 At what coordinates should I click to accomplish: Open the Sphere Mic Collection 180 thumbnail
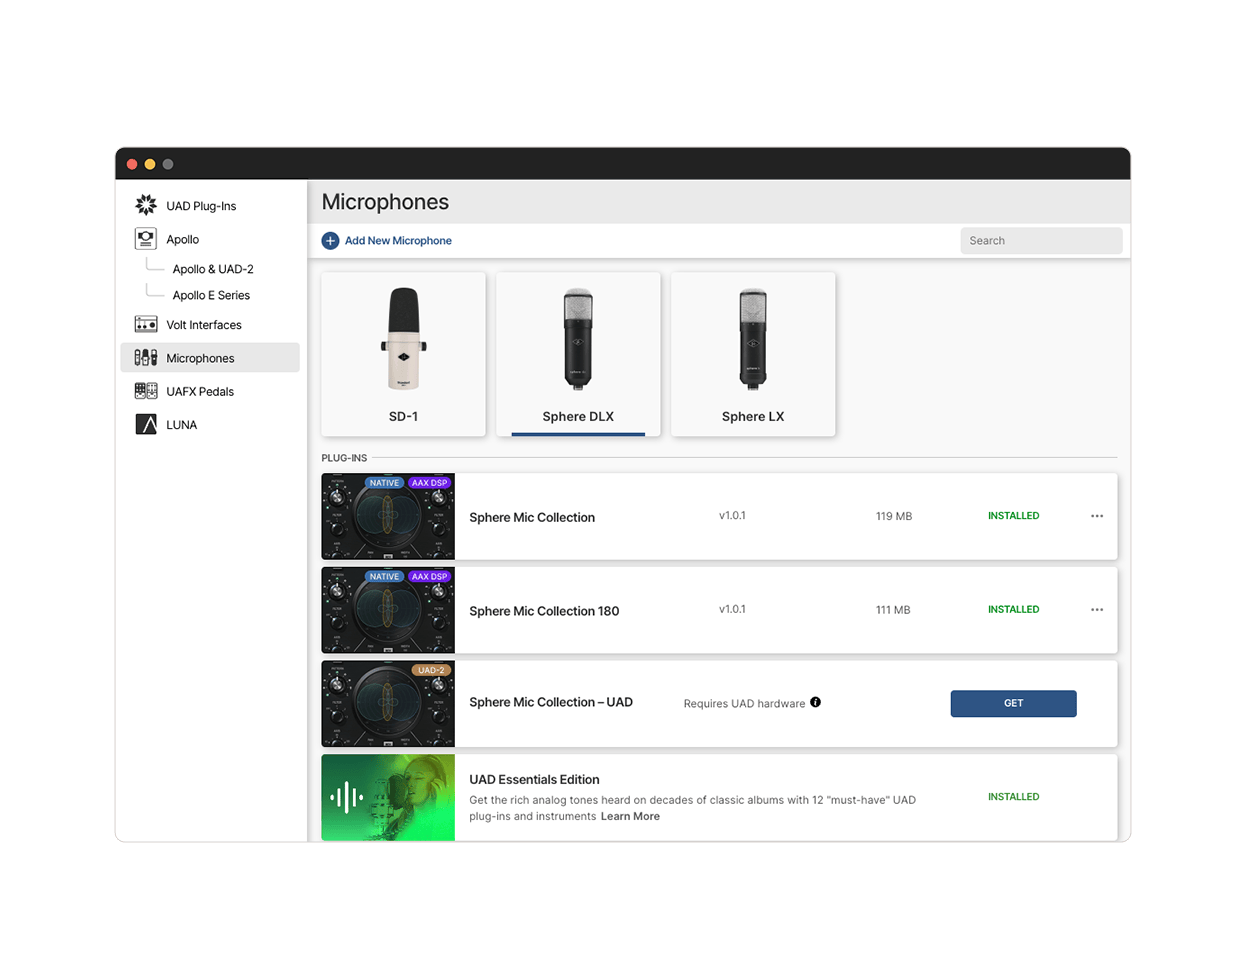click(388, 610)
